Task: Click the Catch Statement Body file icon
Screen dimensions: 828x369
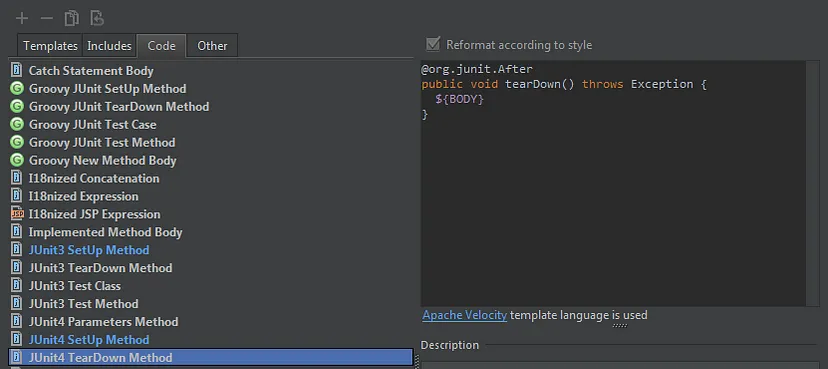Action: pos(17,70)
